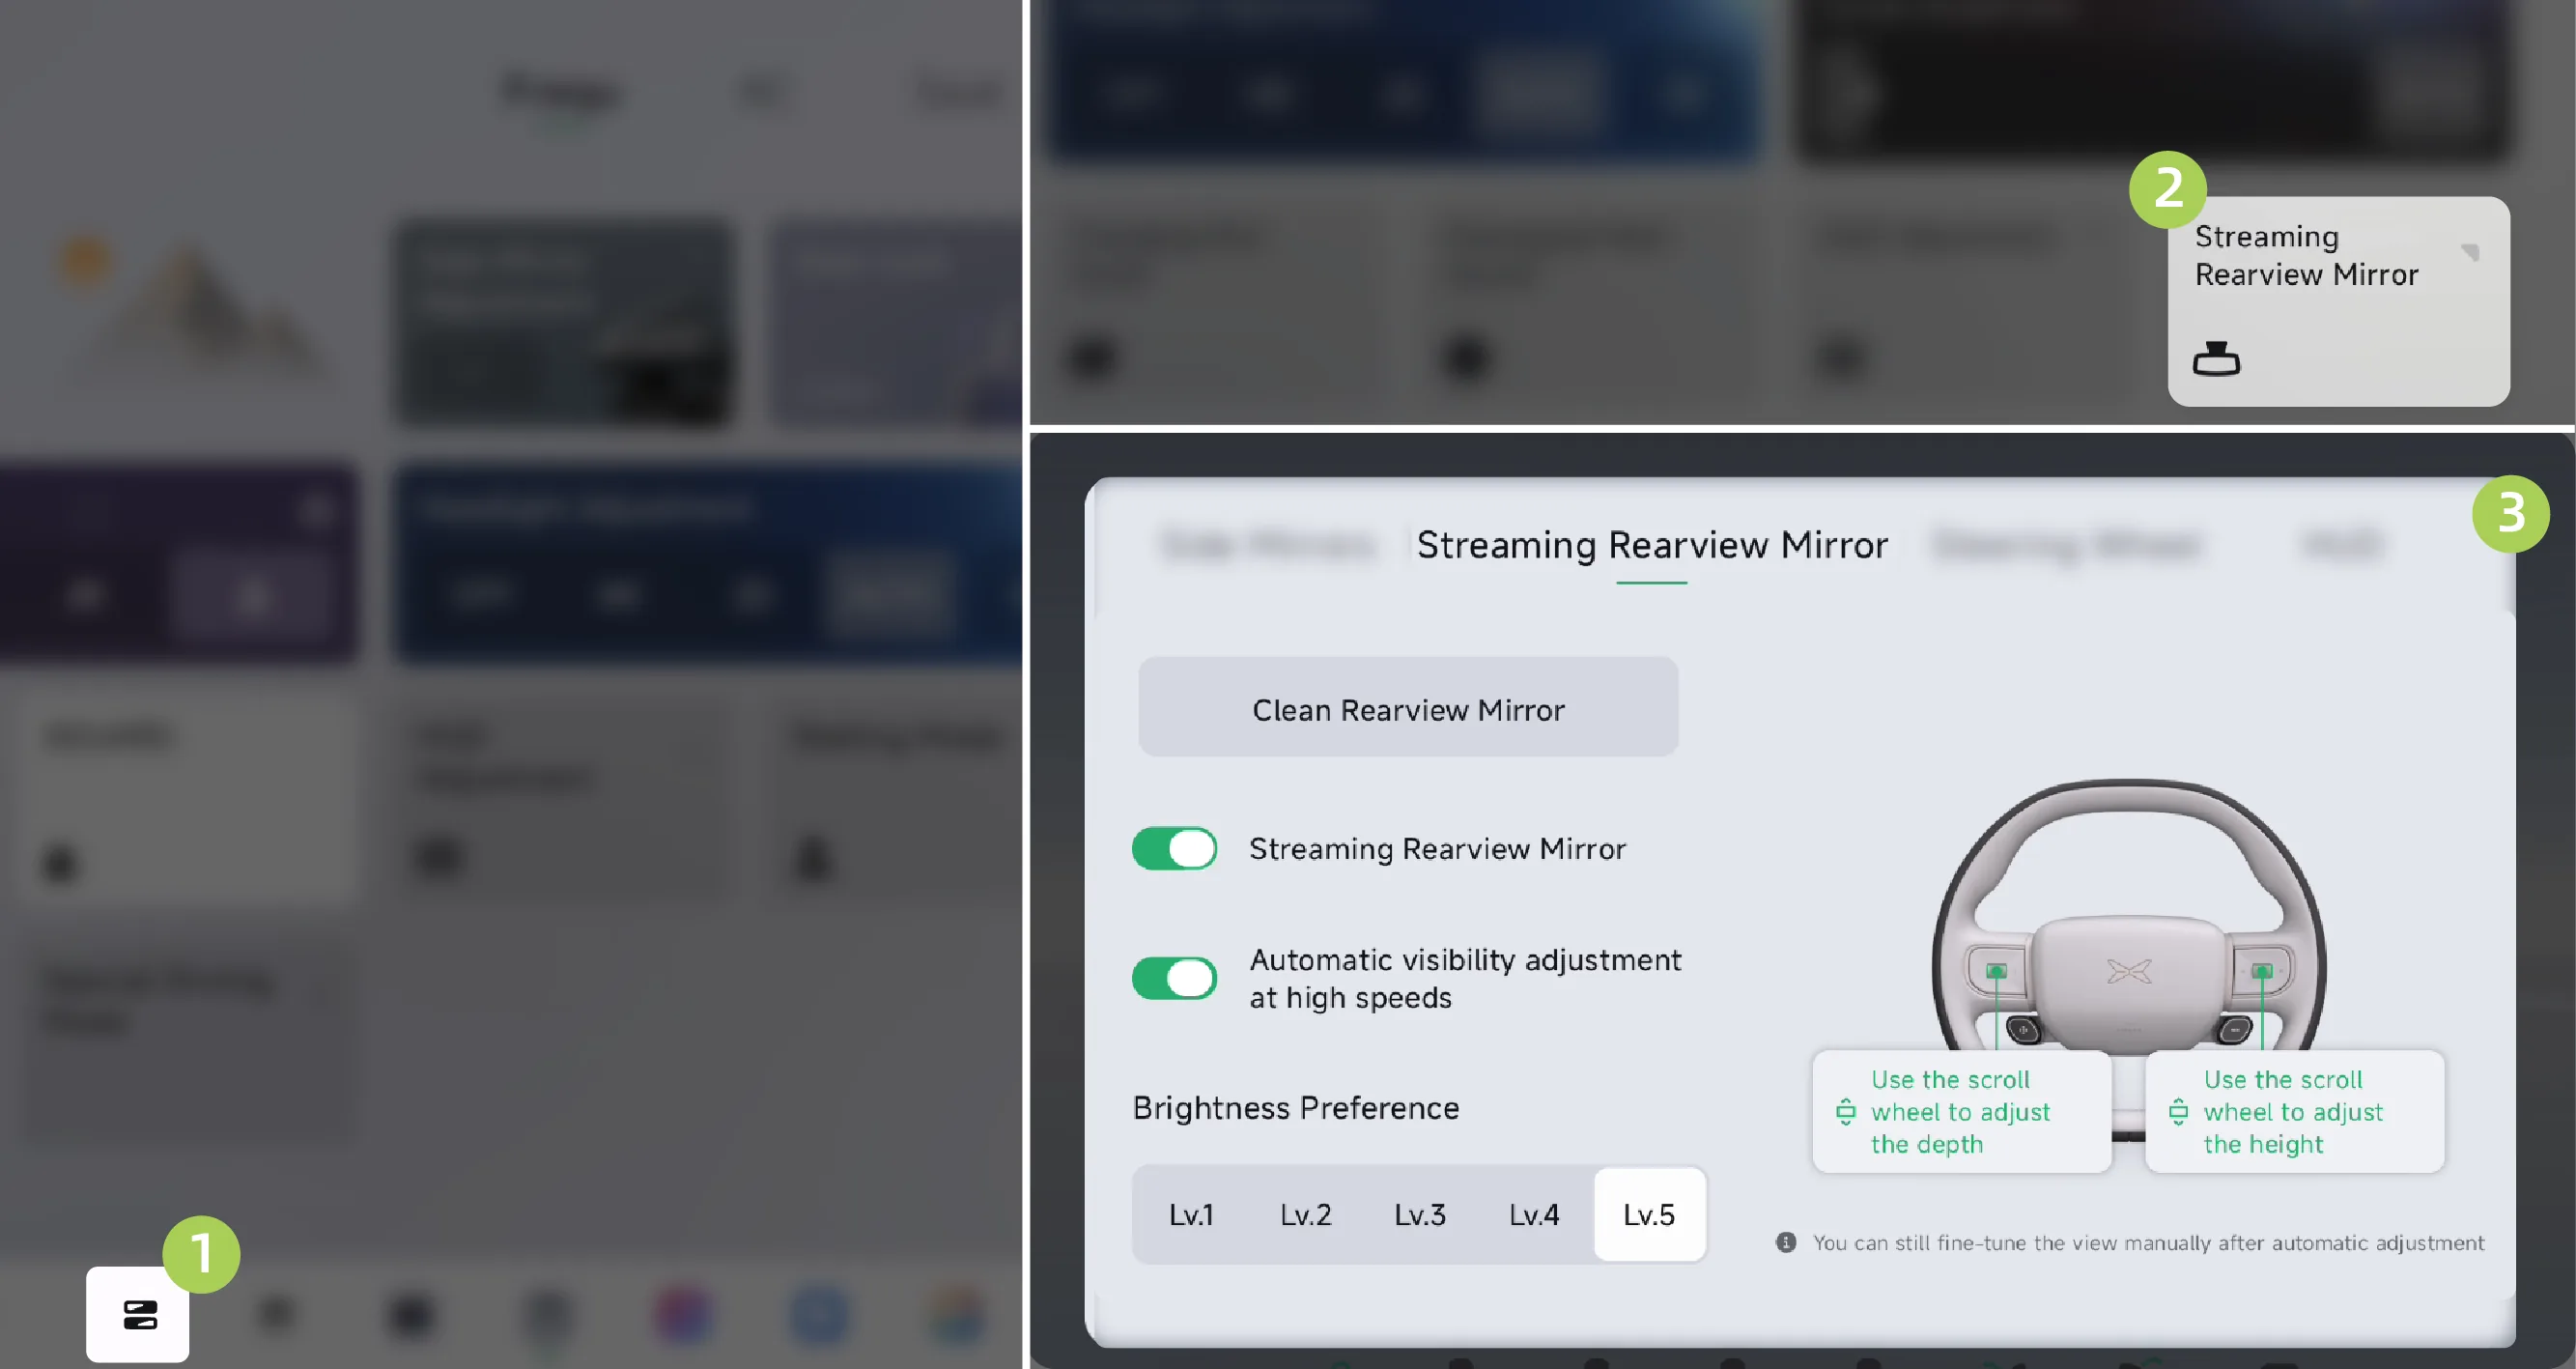Click scroll wheel icon in height tip
The image size is (2576, 1369).
[2178, 1111]
